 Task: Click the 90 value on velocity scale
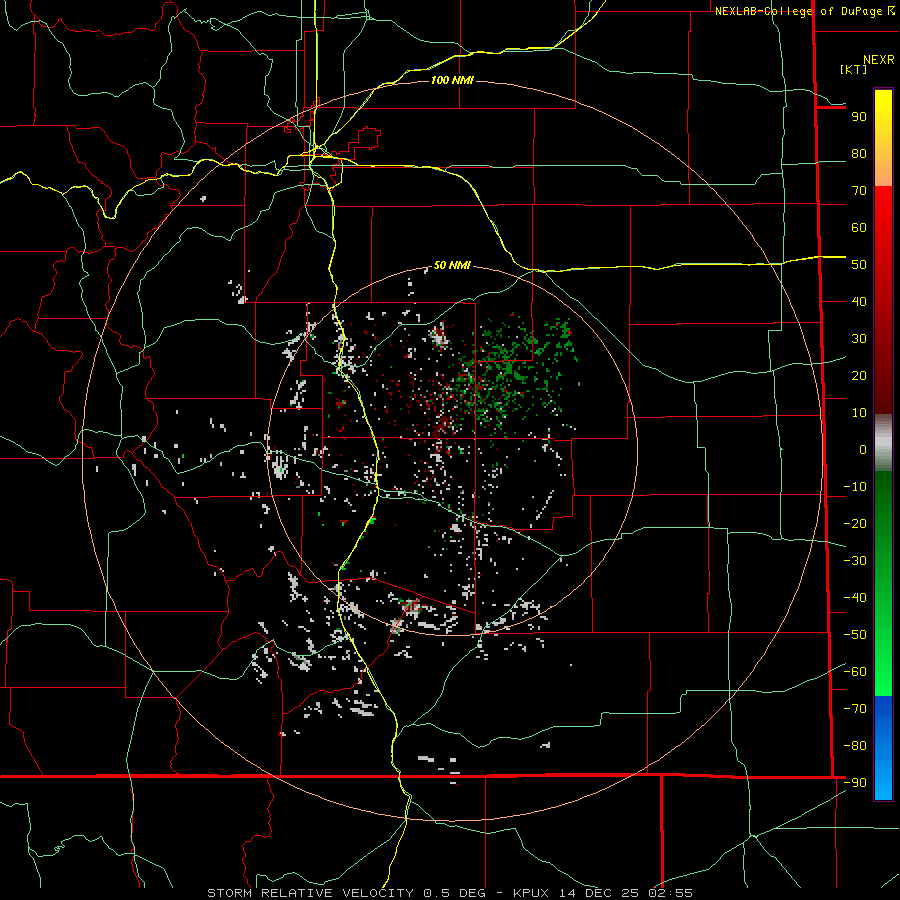pyautogui.click(x=859, y=117)
